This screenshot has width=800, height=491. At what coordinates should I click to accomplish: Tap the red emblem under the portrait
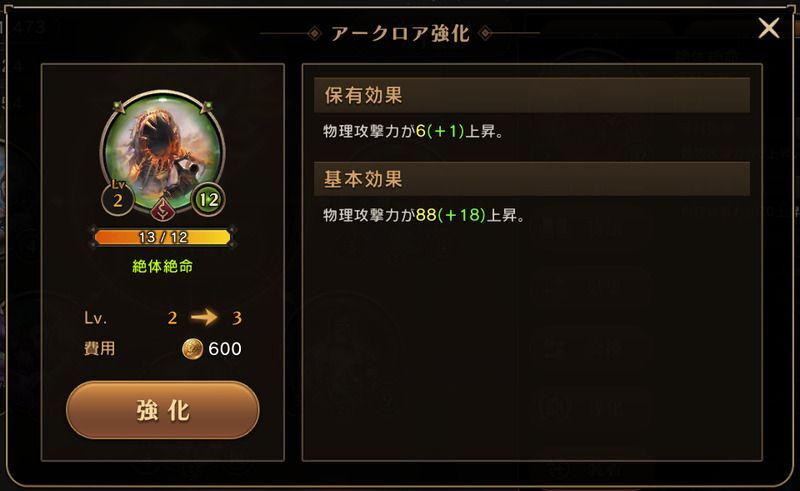[163, 208]
